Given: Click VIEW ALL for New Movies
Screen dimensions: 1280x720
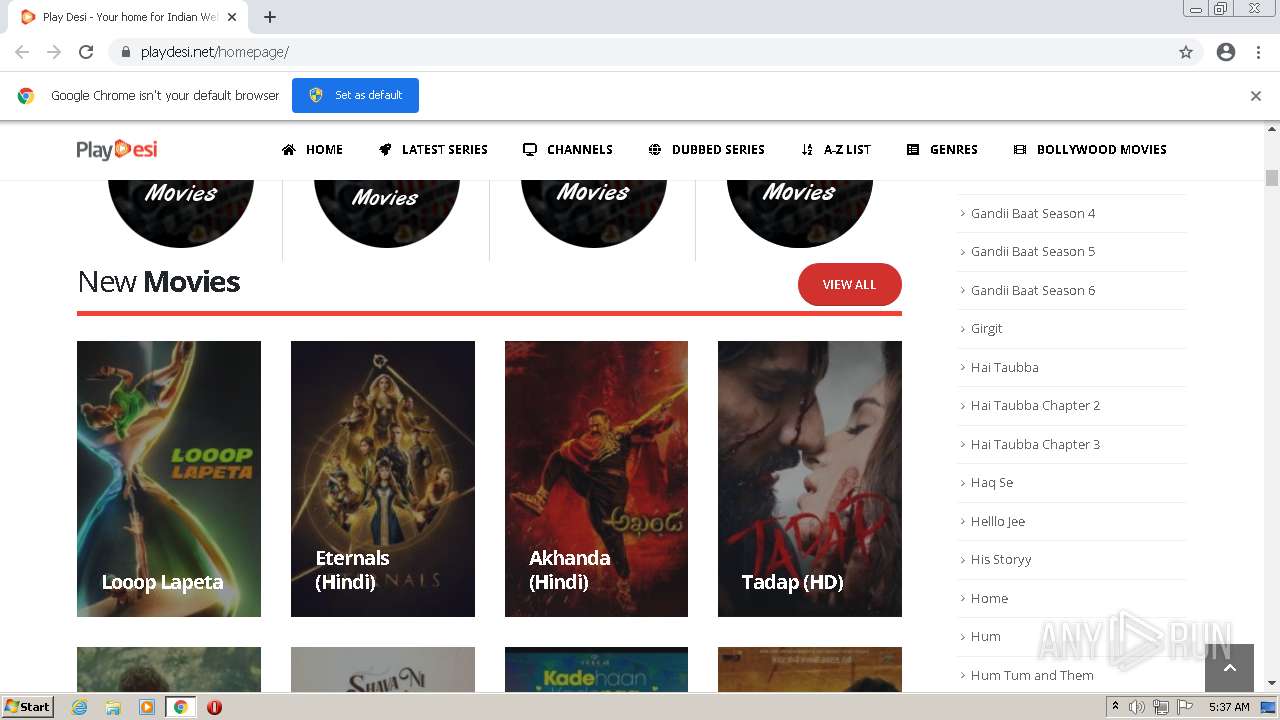Looking at the screenshot, I should pos(850,285).
